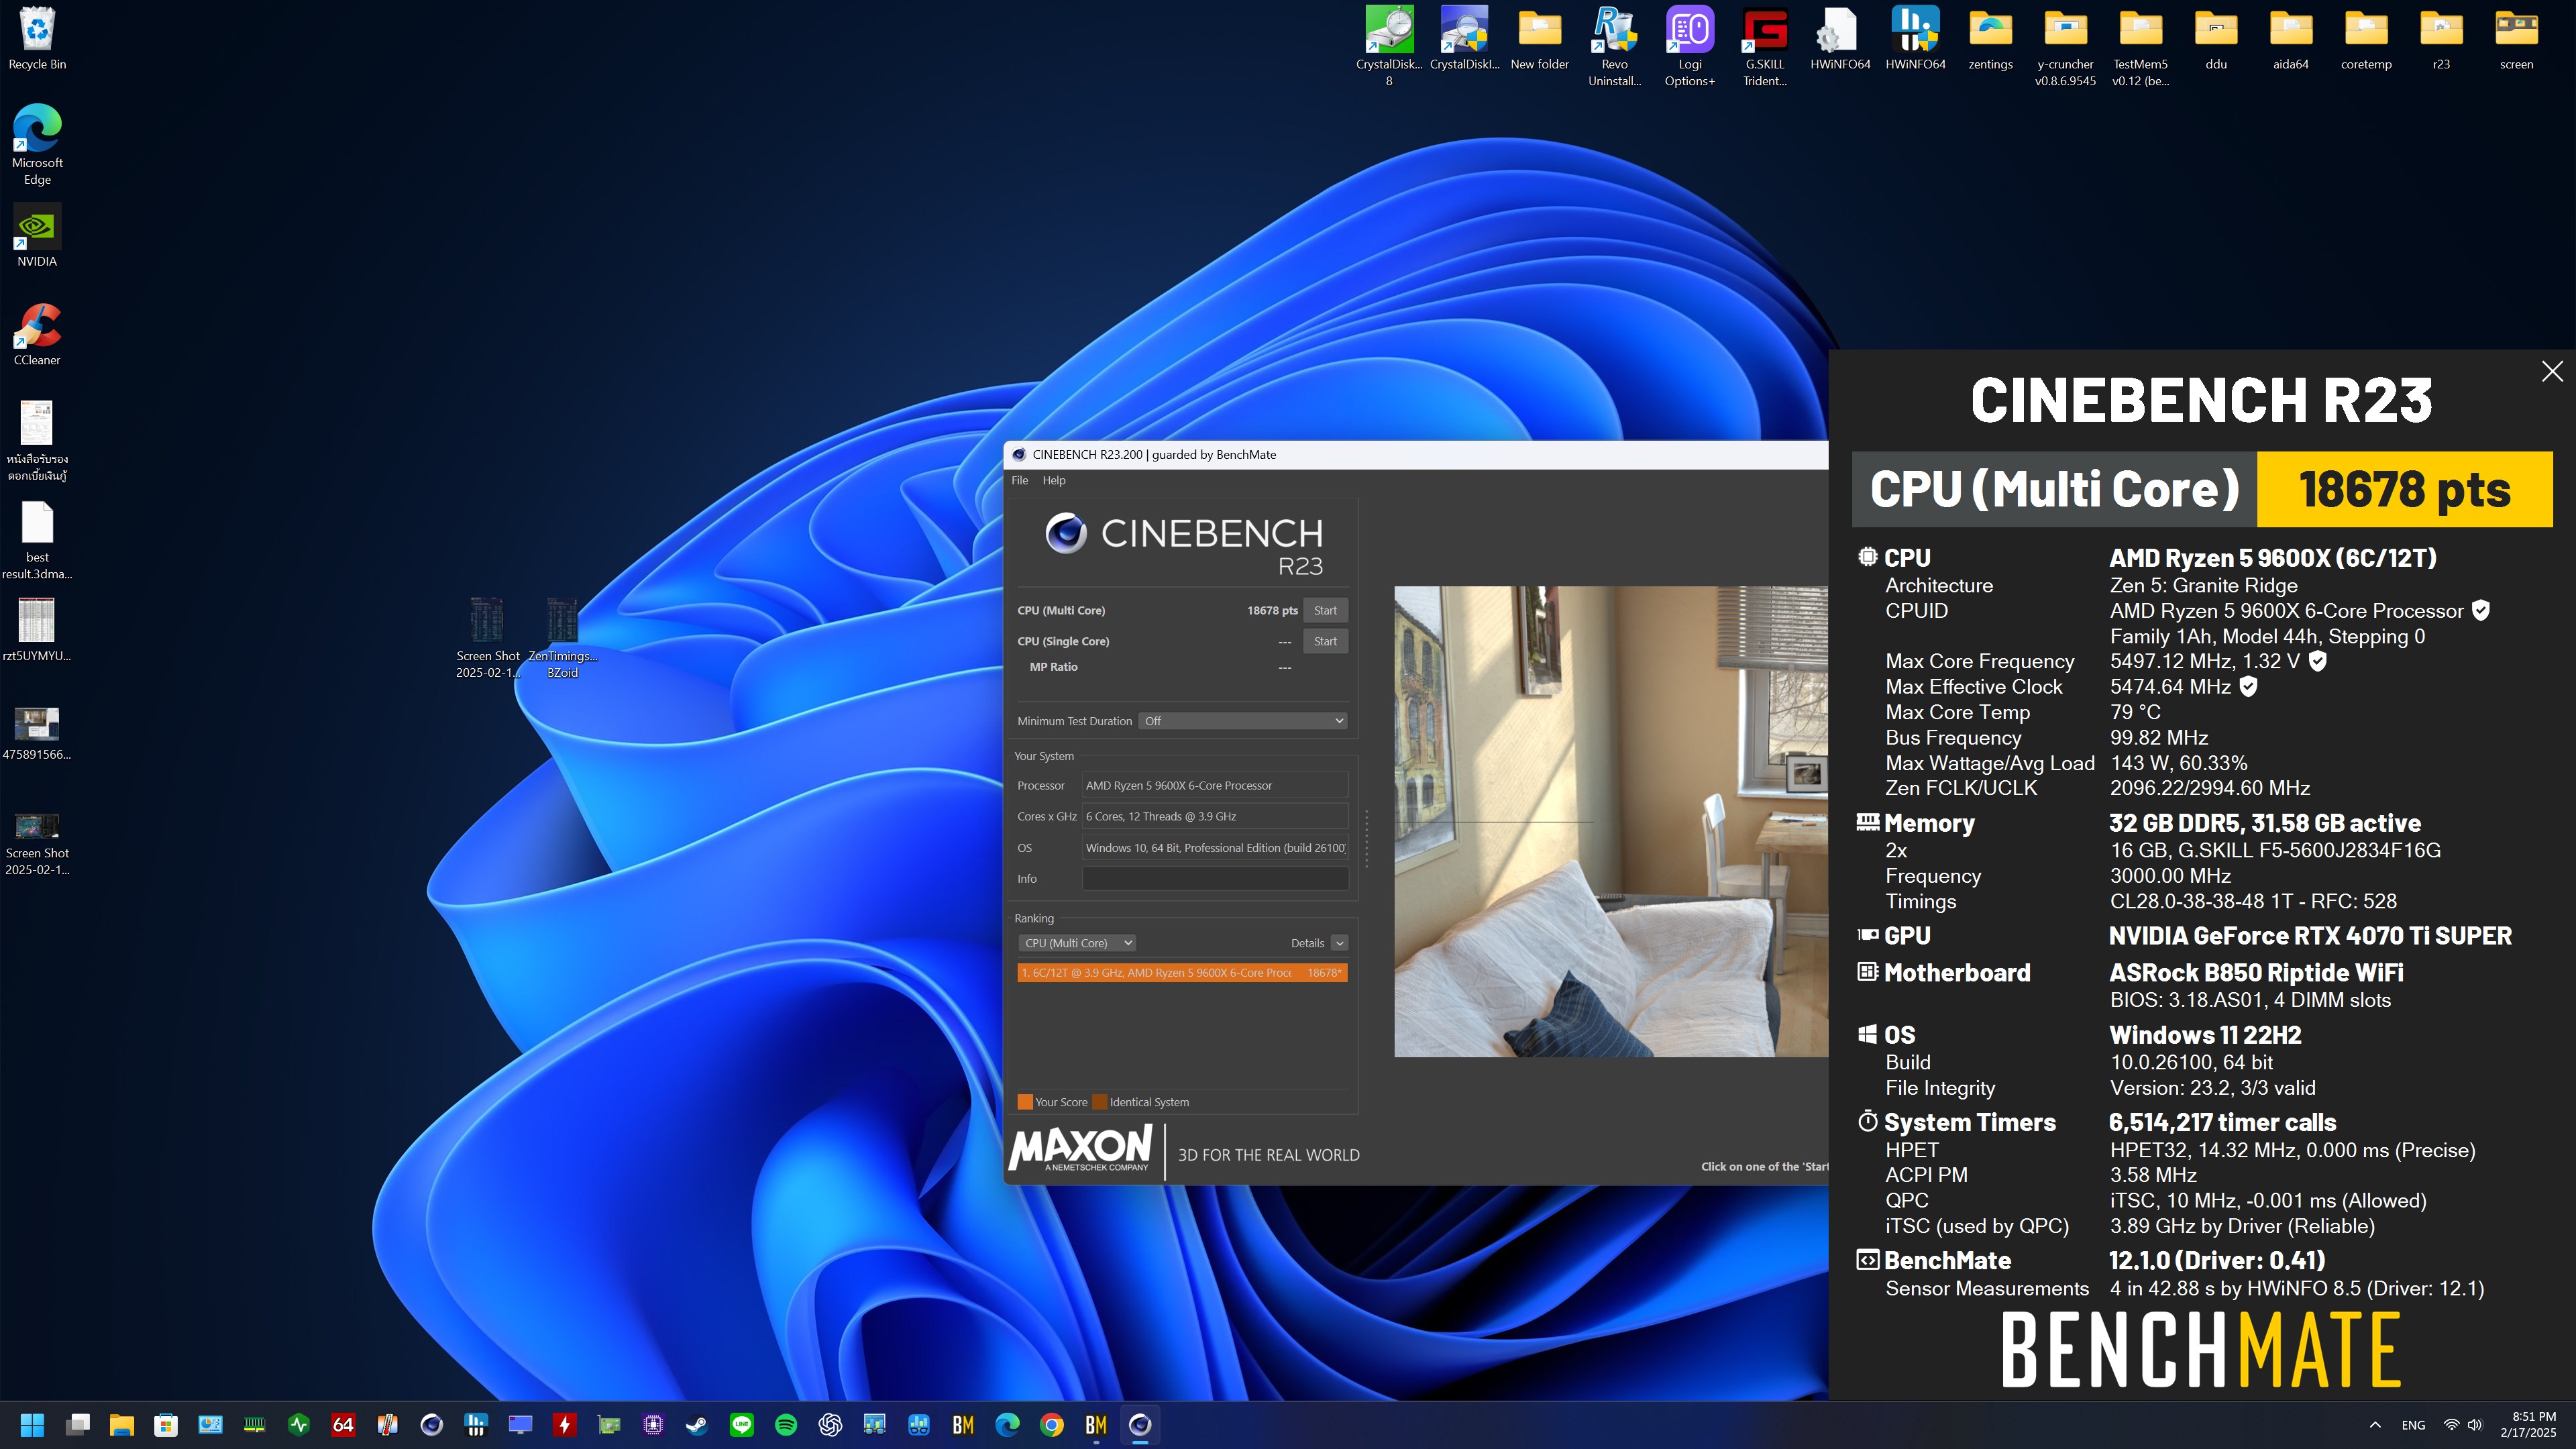Open Microsoft Edge desktop shortcut
This screenshot has width=2576, height=1449.
pyautogui.click(x=37, y=144)
